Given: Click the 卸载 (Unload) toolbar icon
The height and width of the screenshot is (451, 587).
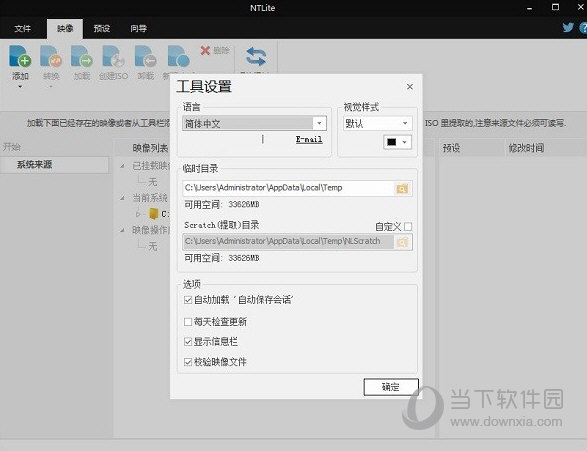Looking at the screenshot, I should pyautogui.click(x=146, y=56).
